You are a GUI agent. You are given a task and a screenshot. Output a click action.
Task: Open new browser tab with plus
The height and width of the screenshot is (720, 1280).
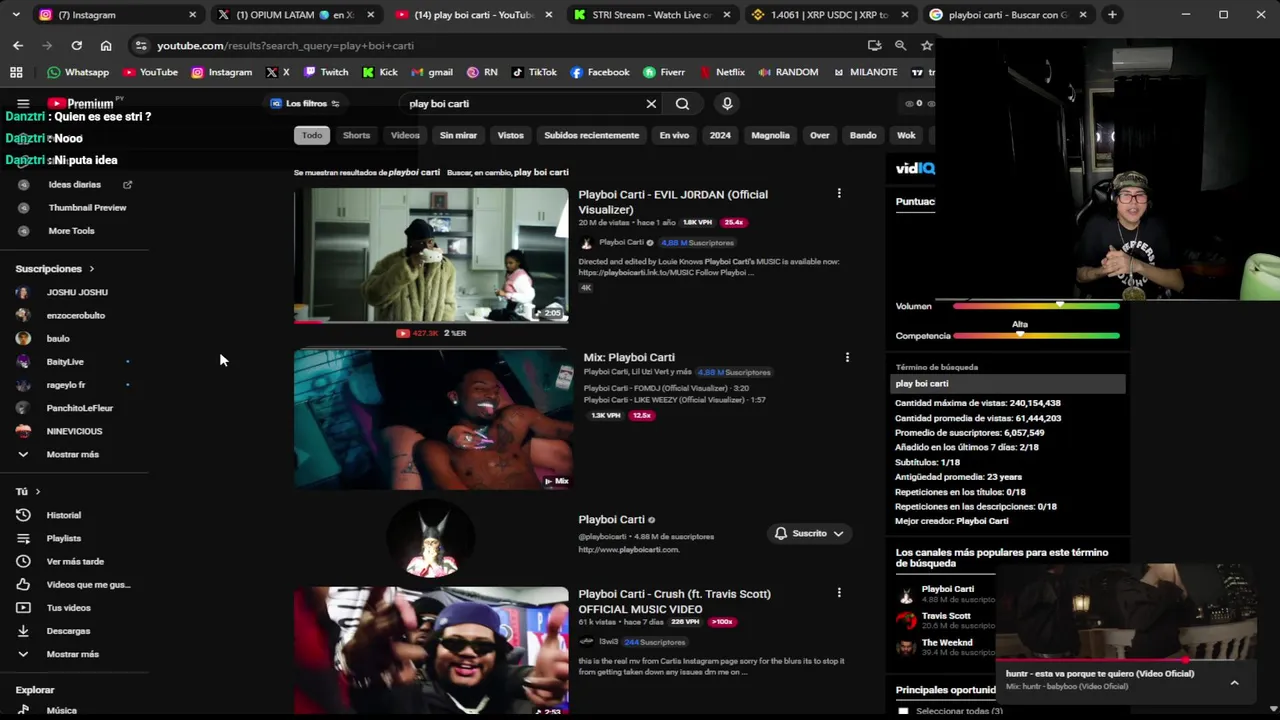(x=1112, y=15)
